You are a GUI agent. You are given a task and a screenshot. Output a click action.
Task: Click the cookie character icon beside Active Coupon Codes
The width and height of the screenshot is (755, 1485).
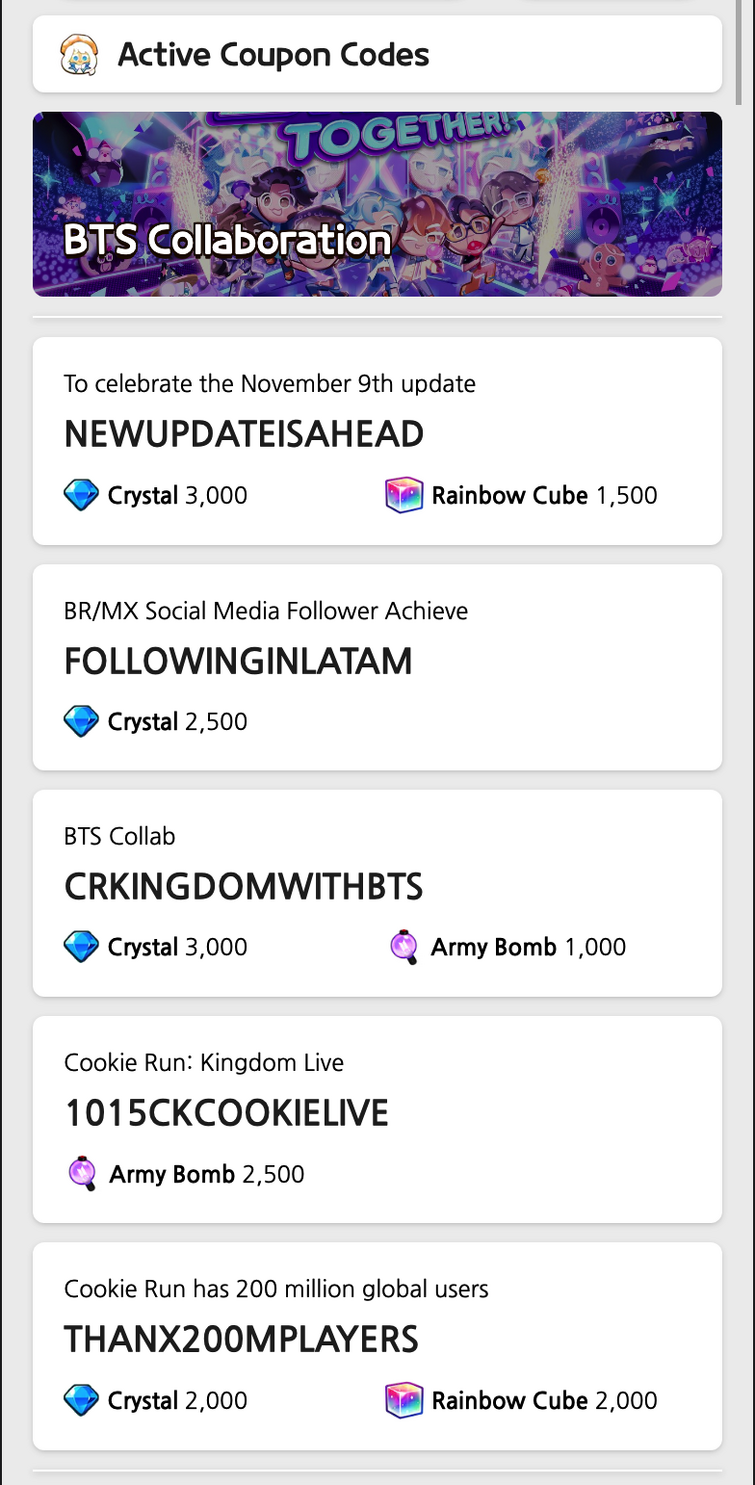pos(79,55)
